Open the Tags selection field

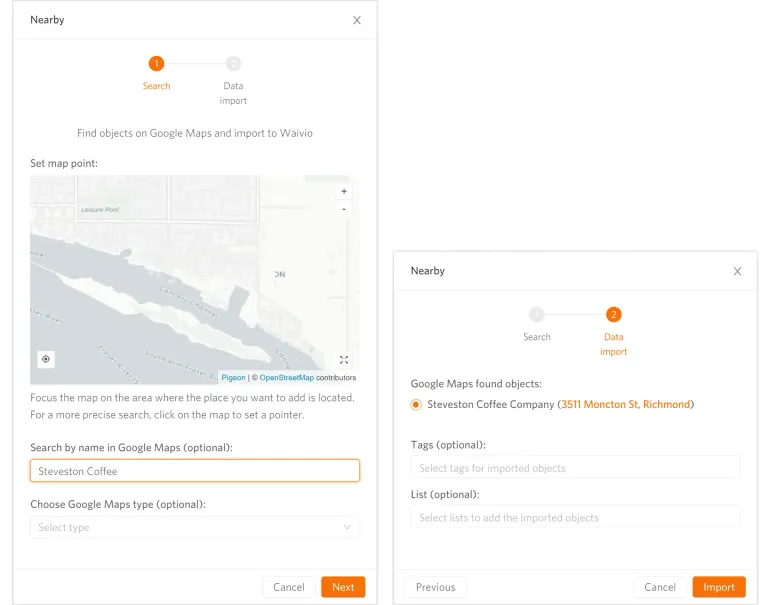coord(575,468)
